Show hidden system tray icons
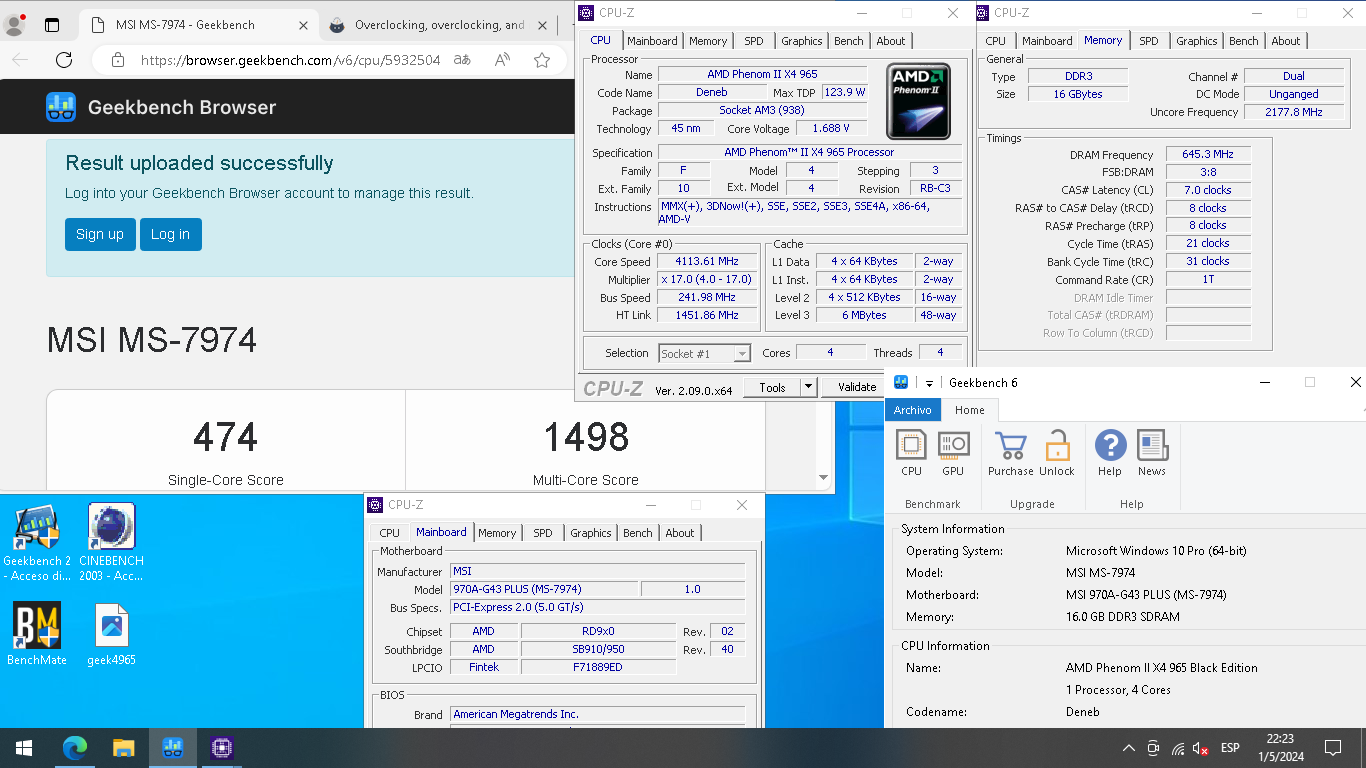This screenshot has height=768, width=1366. 1129,748
